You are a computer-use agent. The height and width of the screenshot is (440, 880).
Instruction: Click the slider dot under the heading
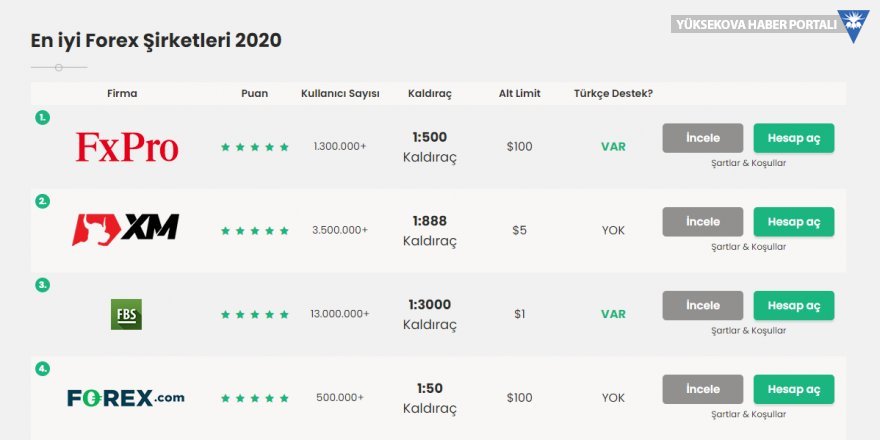(59, 67)
